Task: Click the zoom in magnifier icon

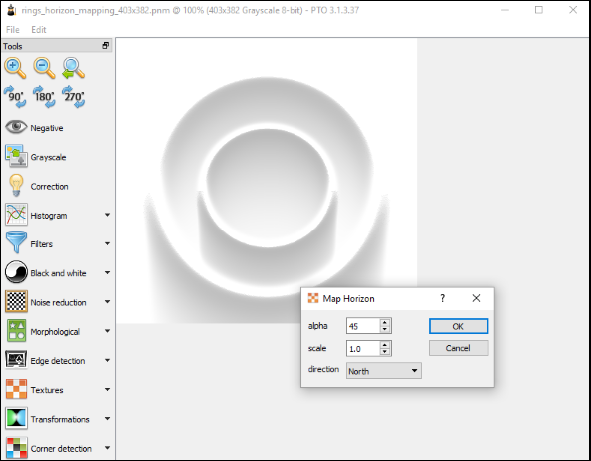Action: tap(15, 68)
